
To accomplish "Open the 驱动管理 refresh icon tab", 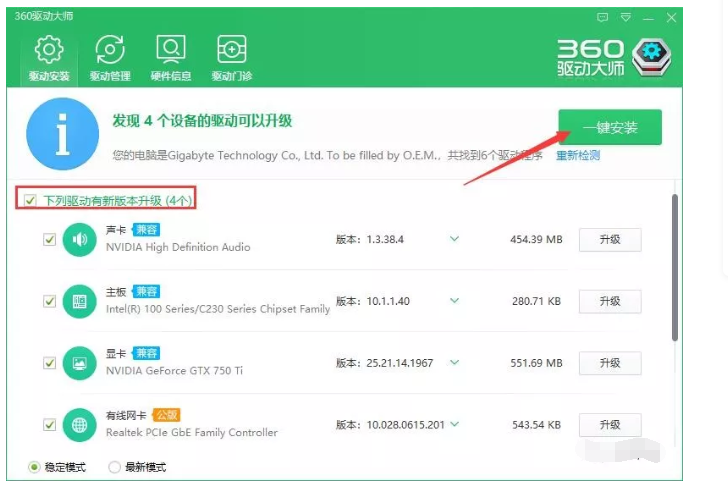I will click(110, 59).
